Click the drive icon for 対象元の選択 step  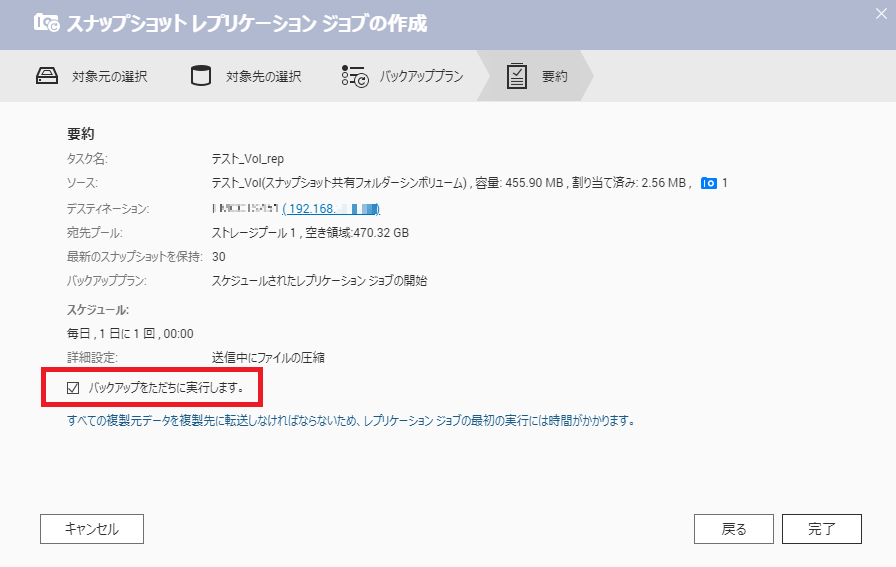tap(48, 77)
